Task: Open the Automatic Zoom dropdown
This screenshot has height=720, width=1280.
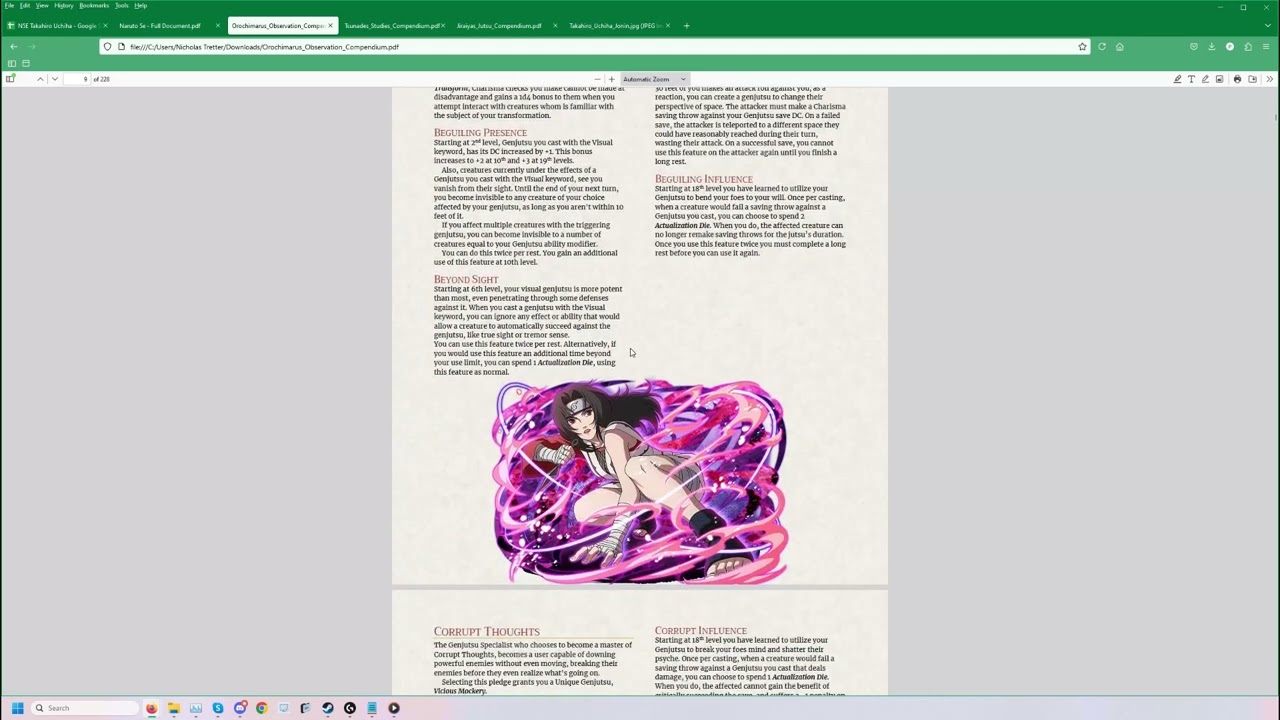Action: 654,79
